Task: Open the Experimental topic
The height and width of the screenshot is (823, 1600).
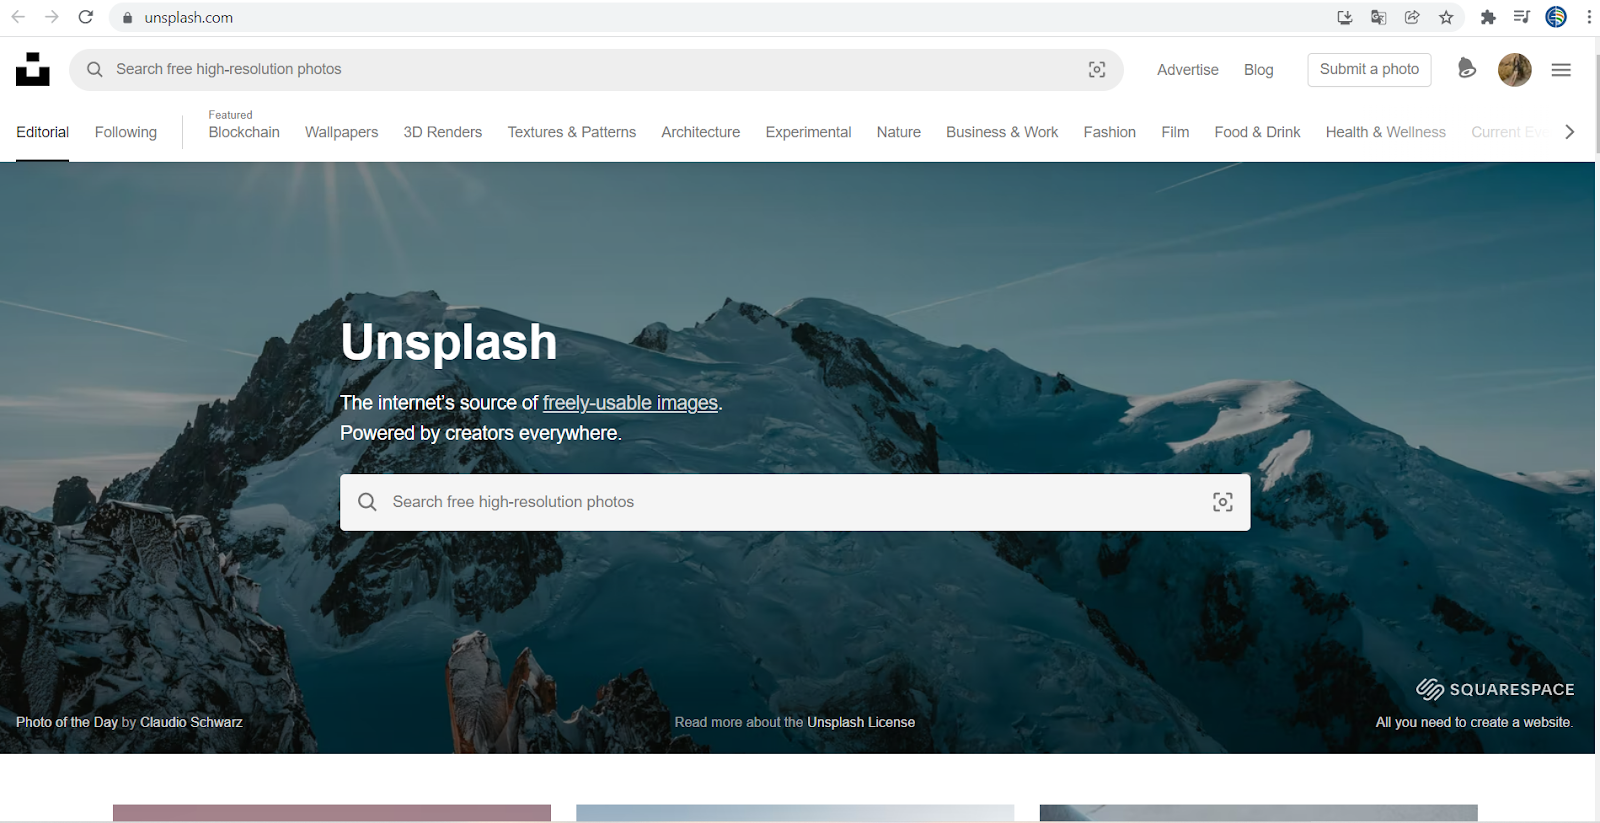Action: (x=808, y=132)
